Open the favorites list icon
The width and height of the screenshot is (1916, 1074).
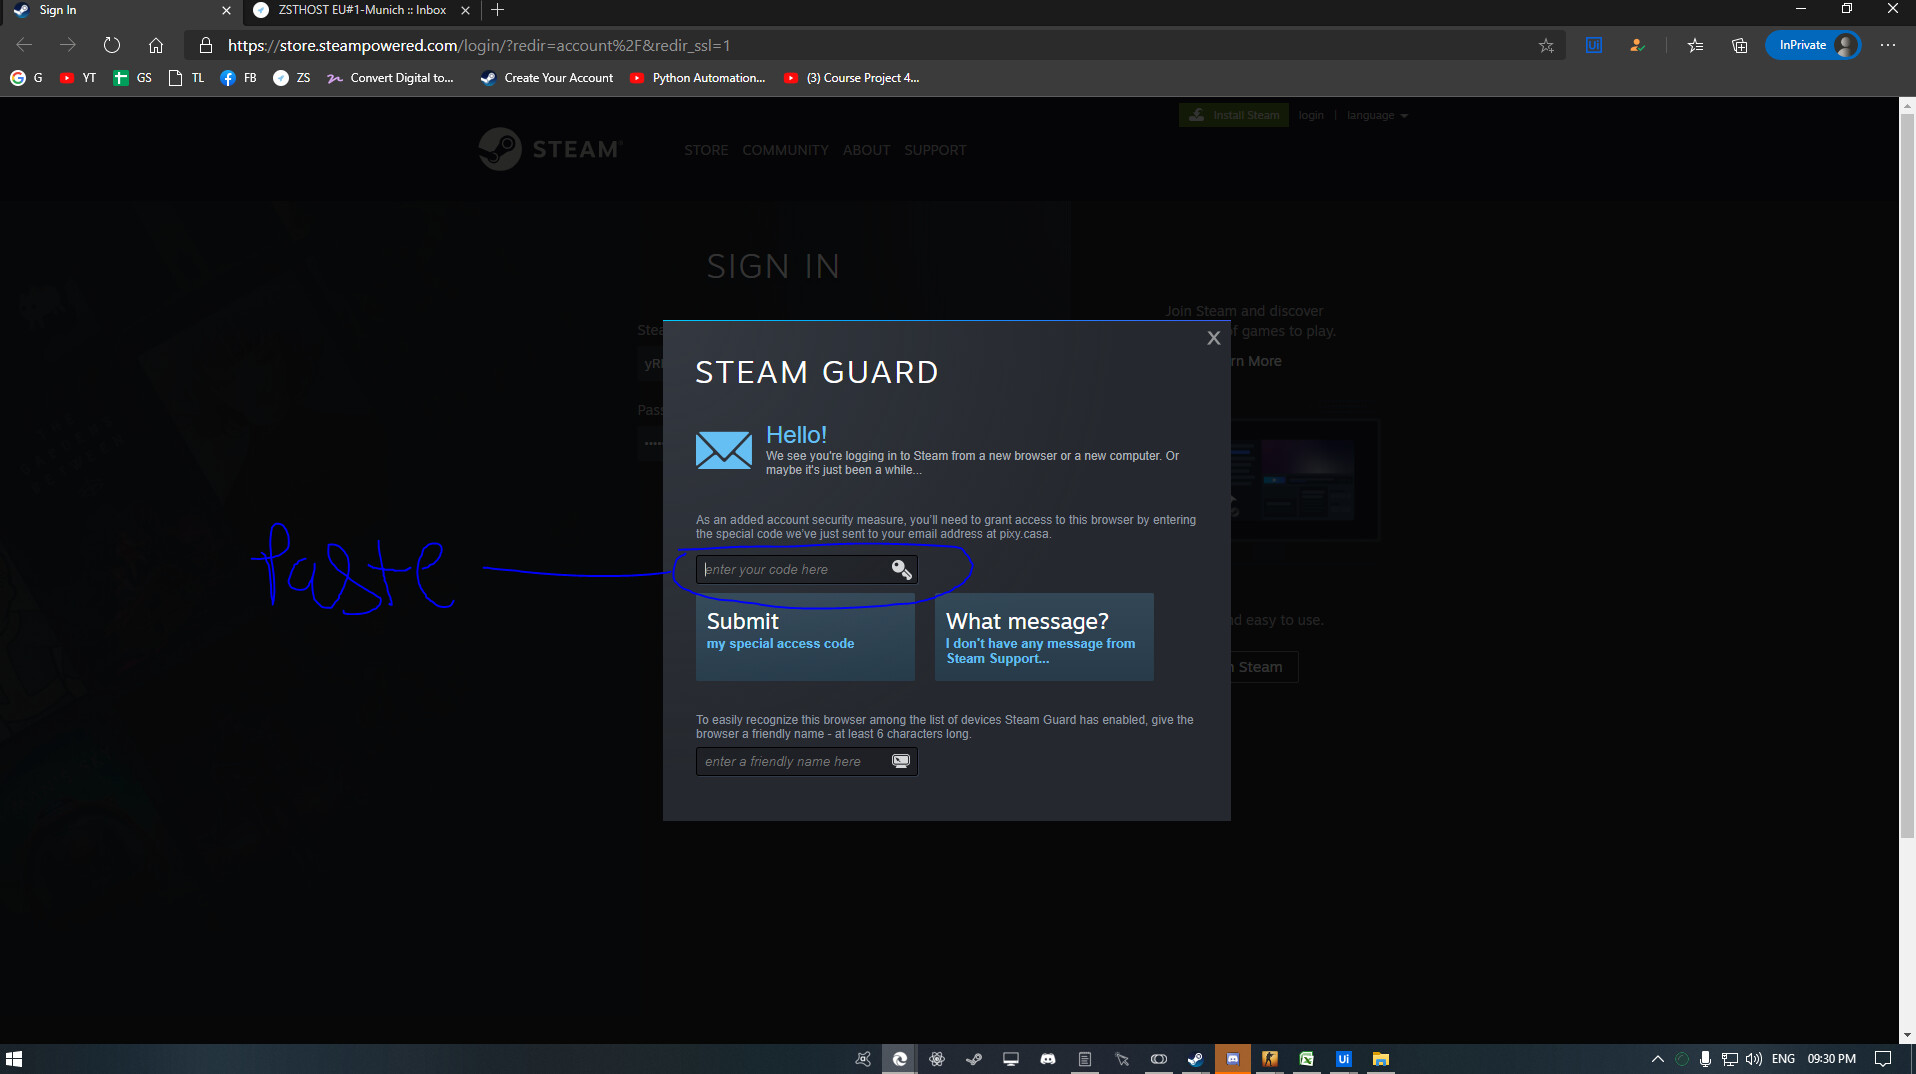[x=1696, y=45]
